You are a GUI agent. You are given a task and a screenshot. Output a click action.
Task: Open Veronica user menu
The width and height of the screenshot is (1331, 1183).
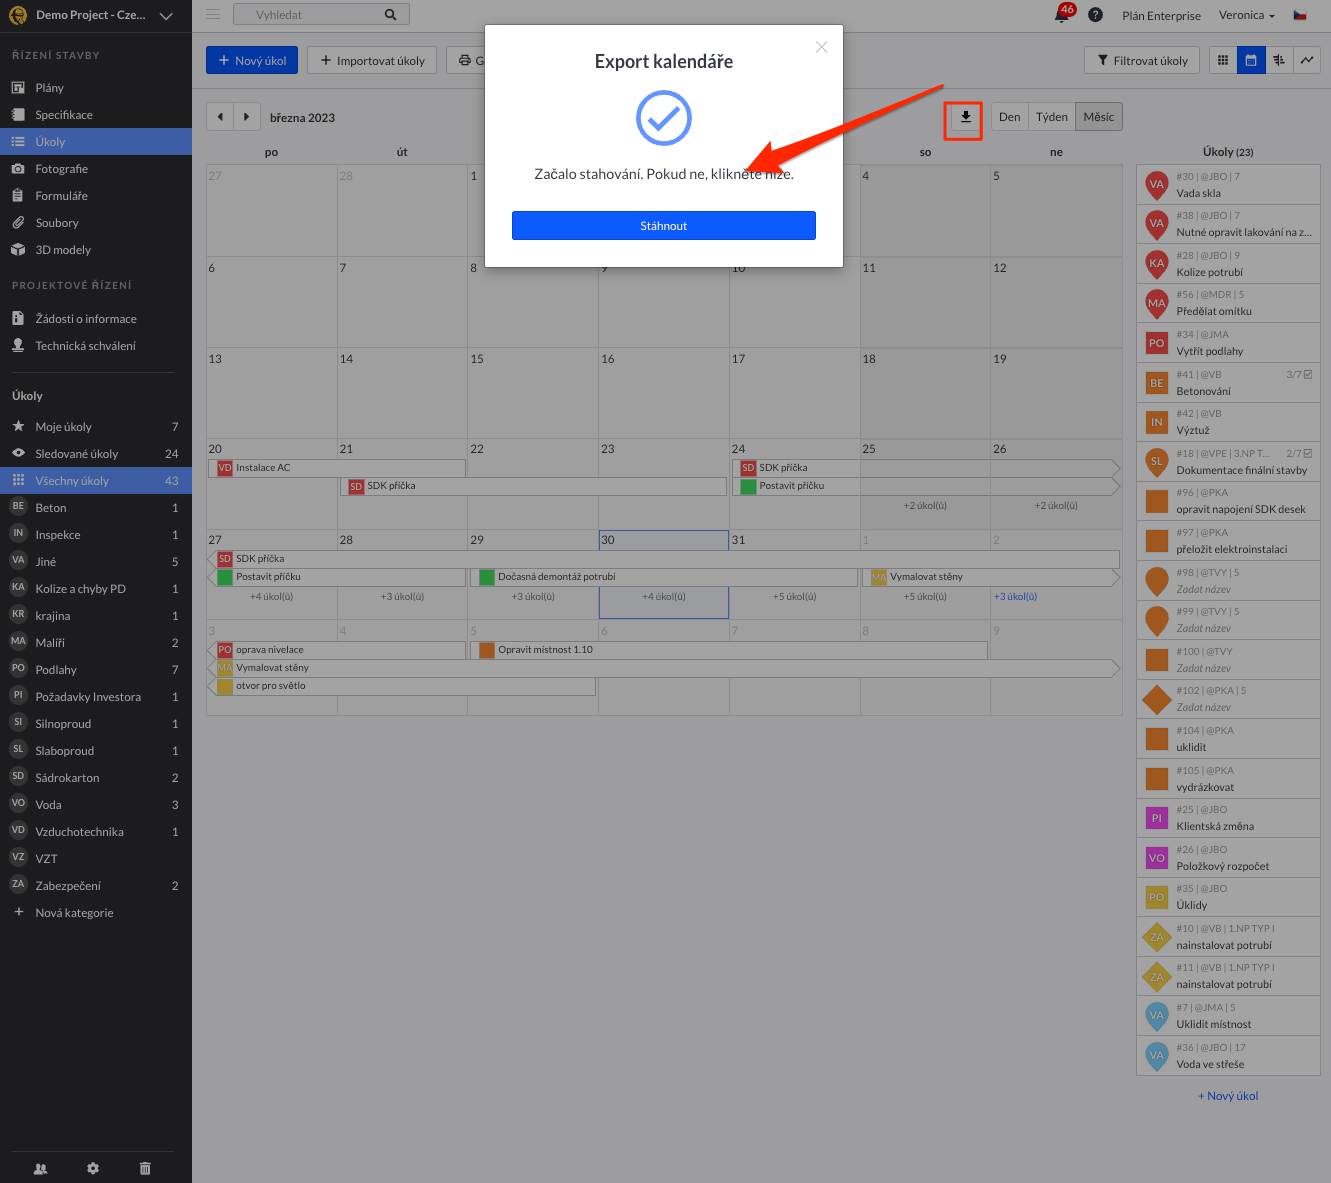(x=1246, y=15)
